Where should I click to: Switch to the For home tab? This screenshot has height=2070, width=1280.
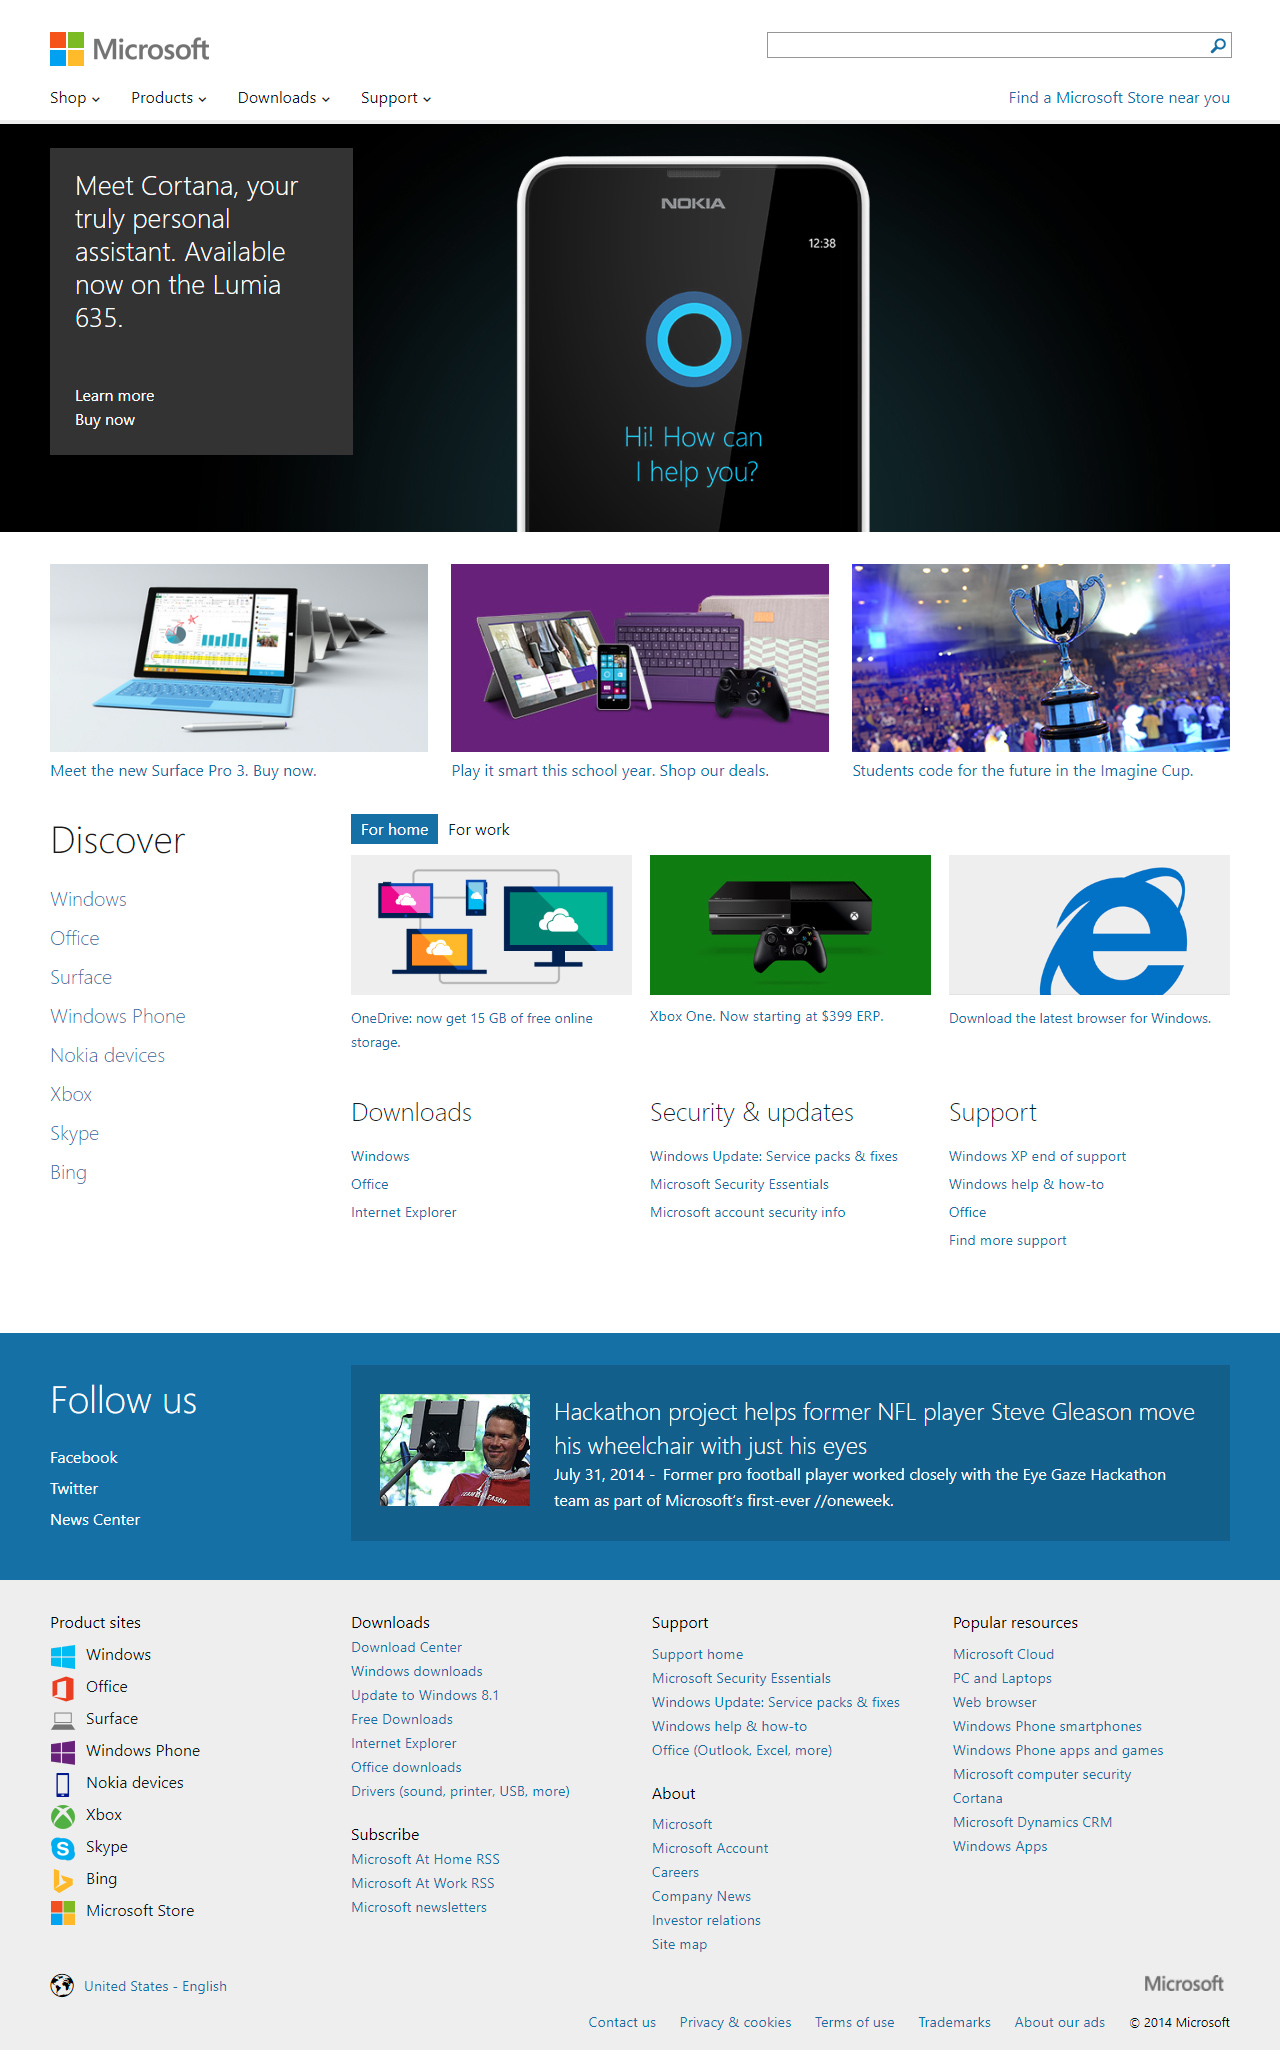[394, 829]
